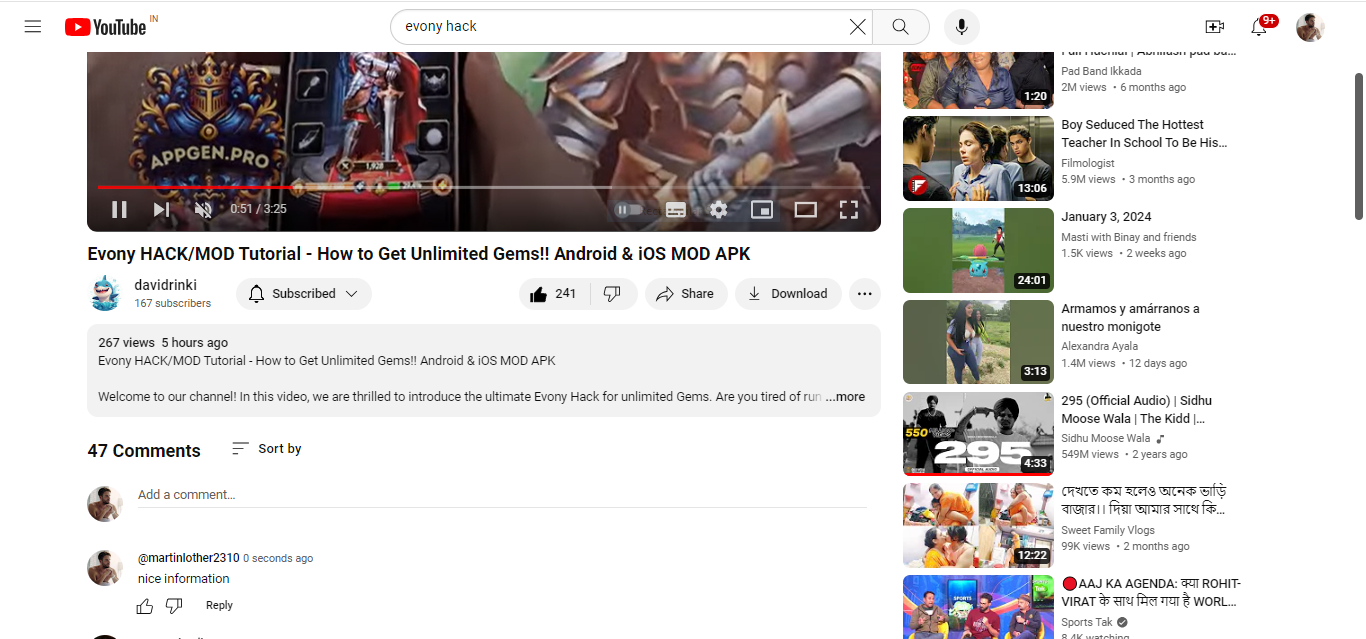
Task: Enter full screen mode
Action: coord(848,209)
